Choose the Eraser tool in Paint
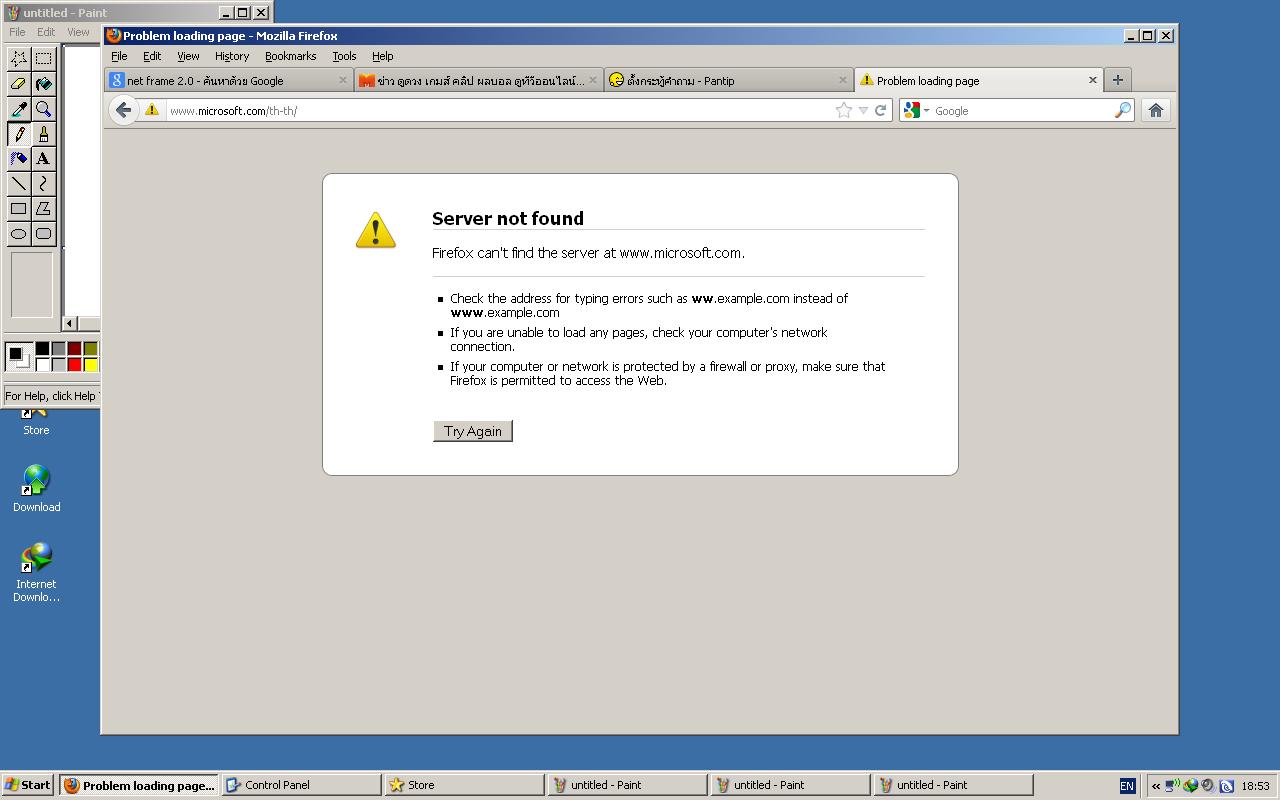Viewport: 1280px width, 800px height. click(18, 84)
